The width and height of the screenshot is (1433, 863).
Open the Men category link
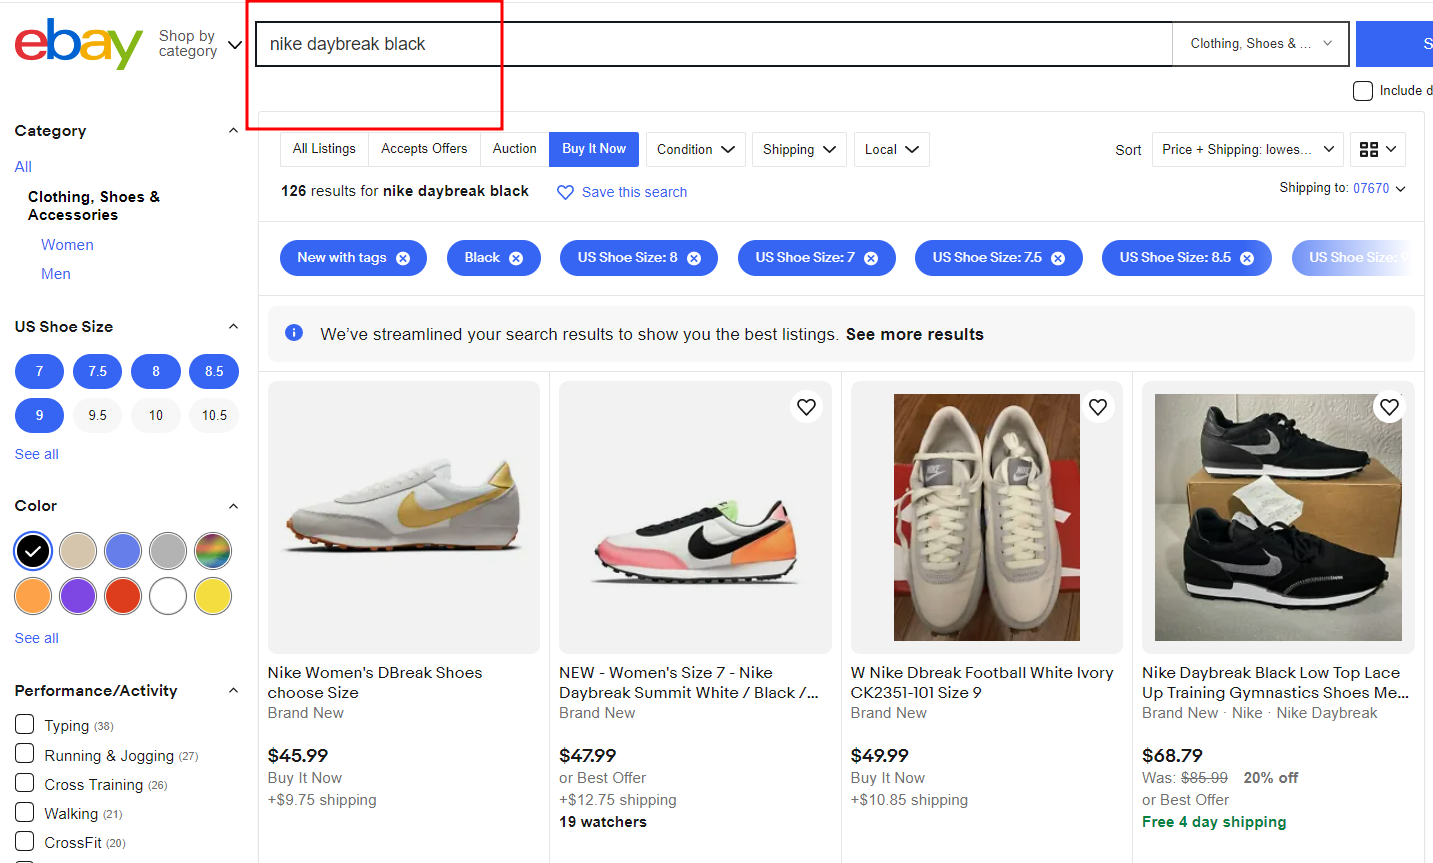(56, 274)
